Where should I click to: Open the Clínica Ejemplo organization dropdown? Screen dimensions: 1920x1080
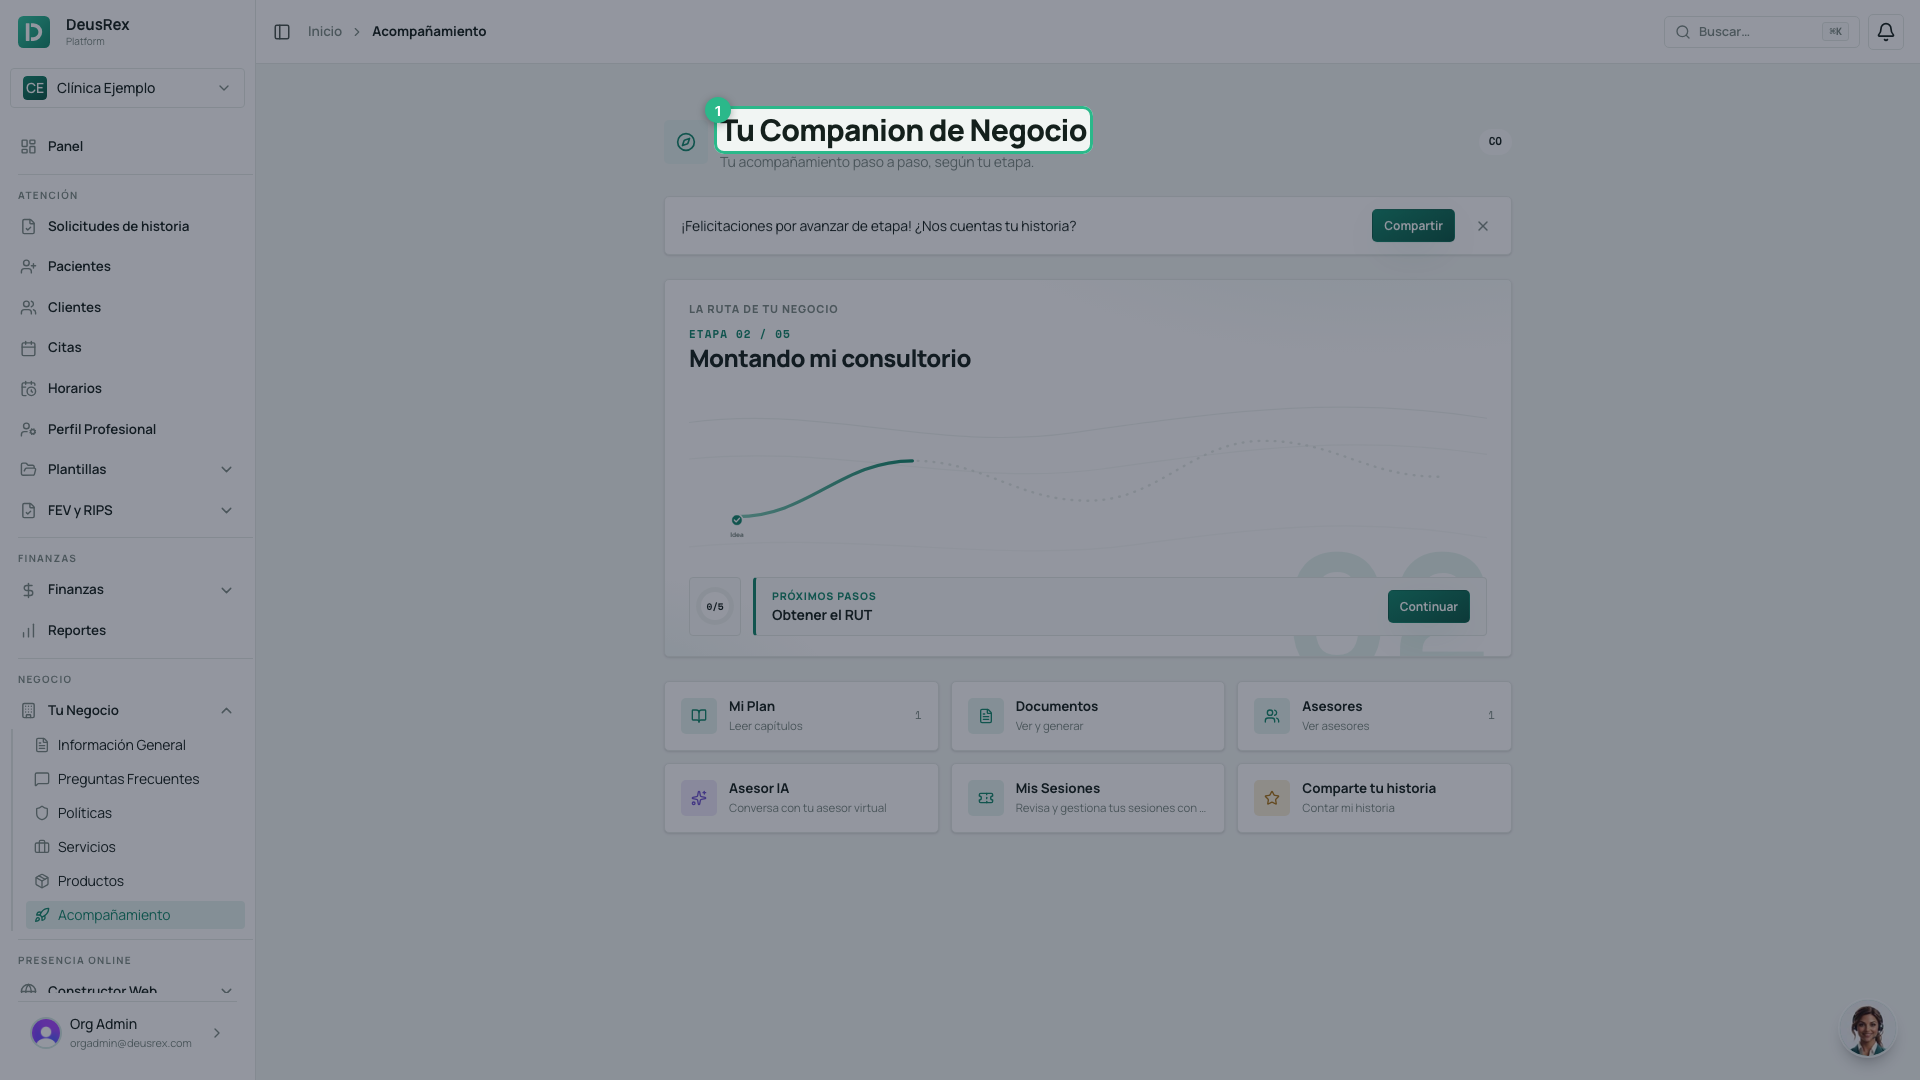point(127,88)
